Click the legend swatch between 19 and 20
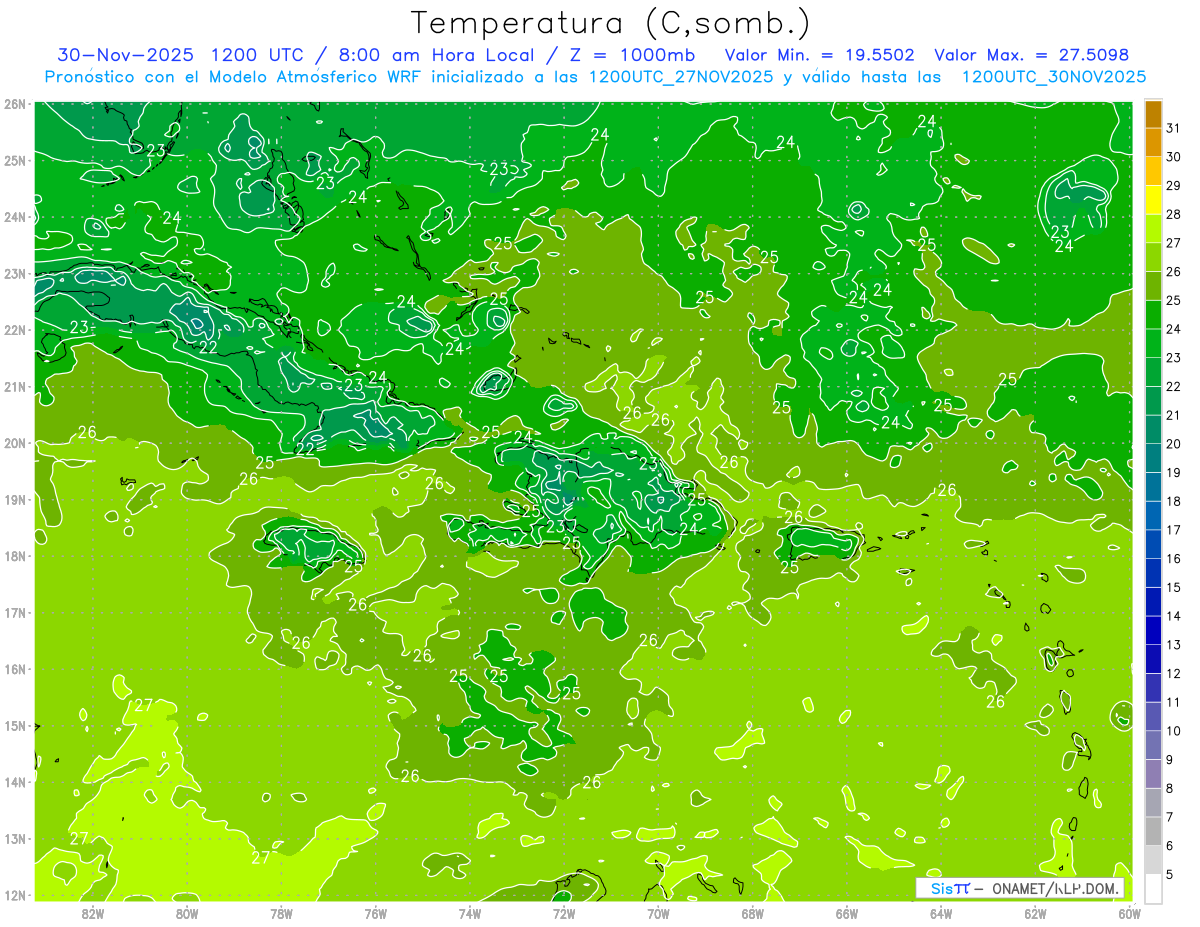 point(1153,458)
